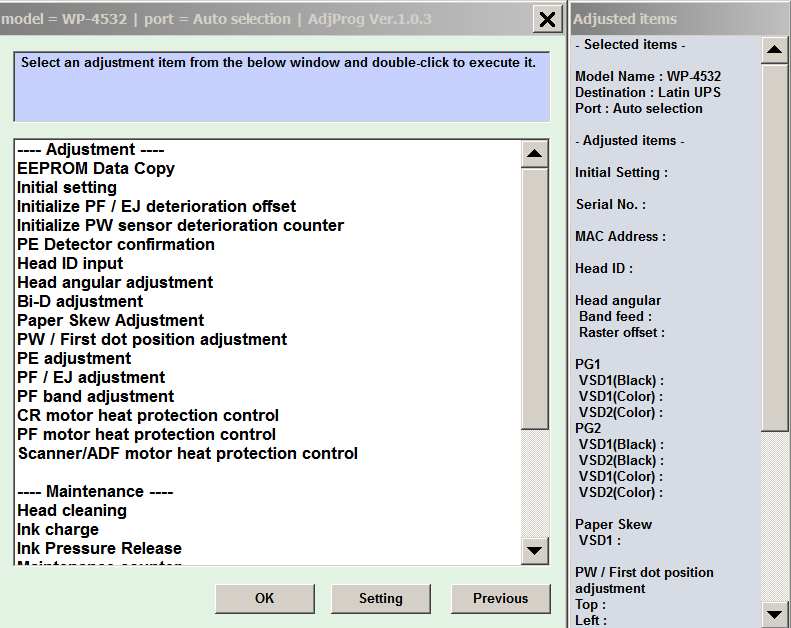Screen dimensions: 791x628
Task: Click Head ID label in side panel
Action: pyautogui.click(x=604, y=269)
